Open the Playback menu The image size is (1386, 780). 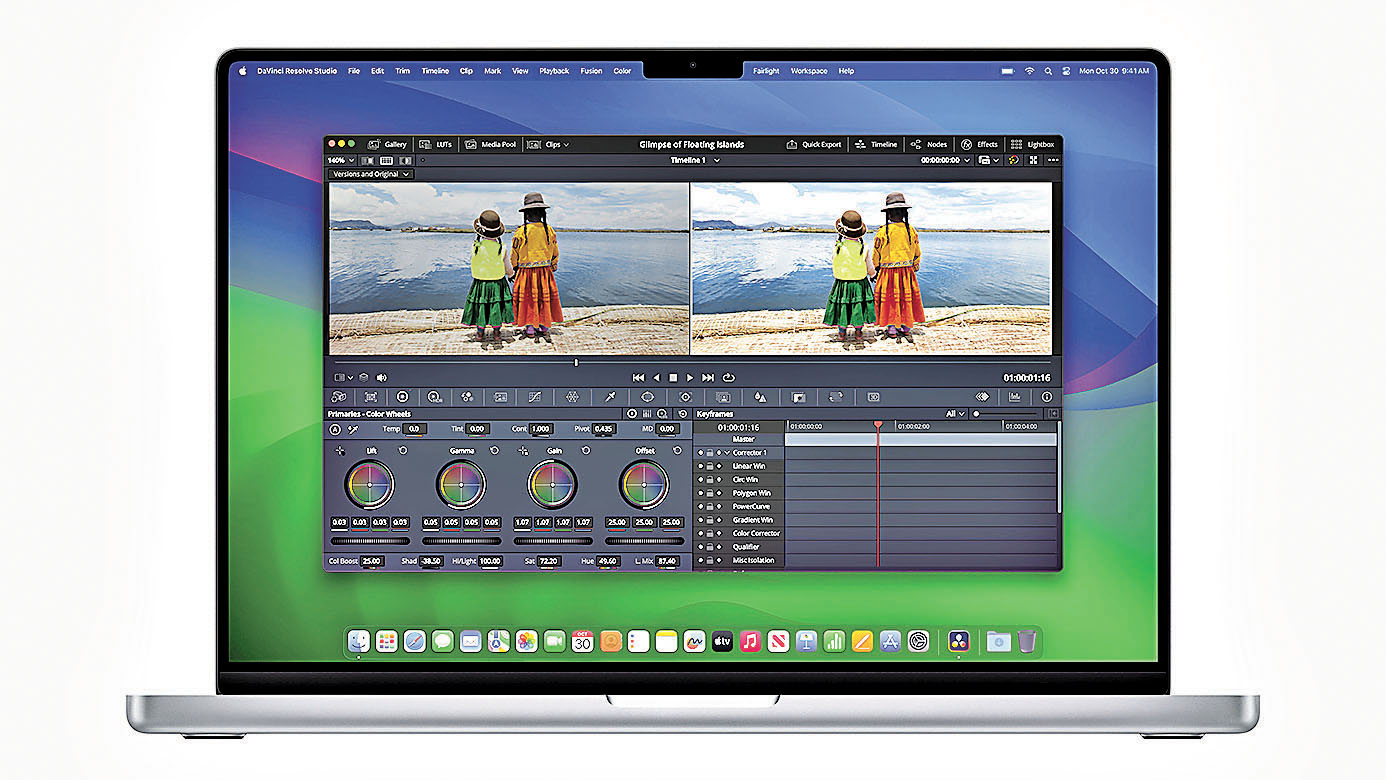(554, 71)
